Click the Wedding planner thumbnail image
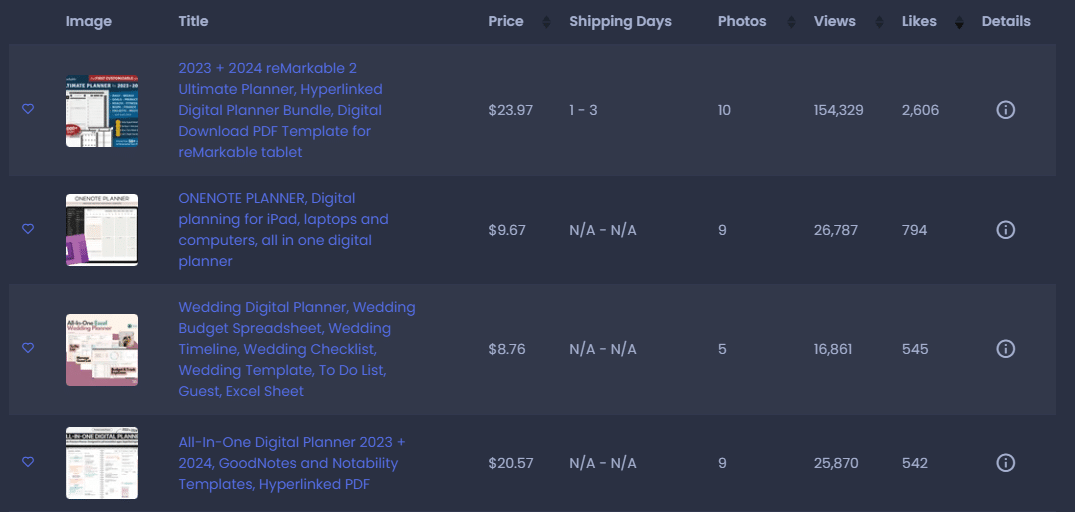This screenshot has height=512, width=1075. pyautogui.click(x=102, y=350)
